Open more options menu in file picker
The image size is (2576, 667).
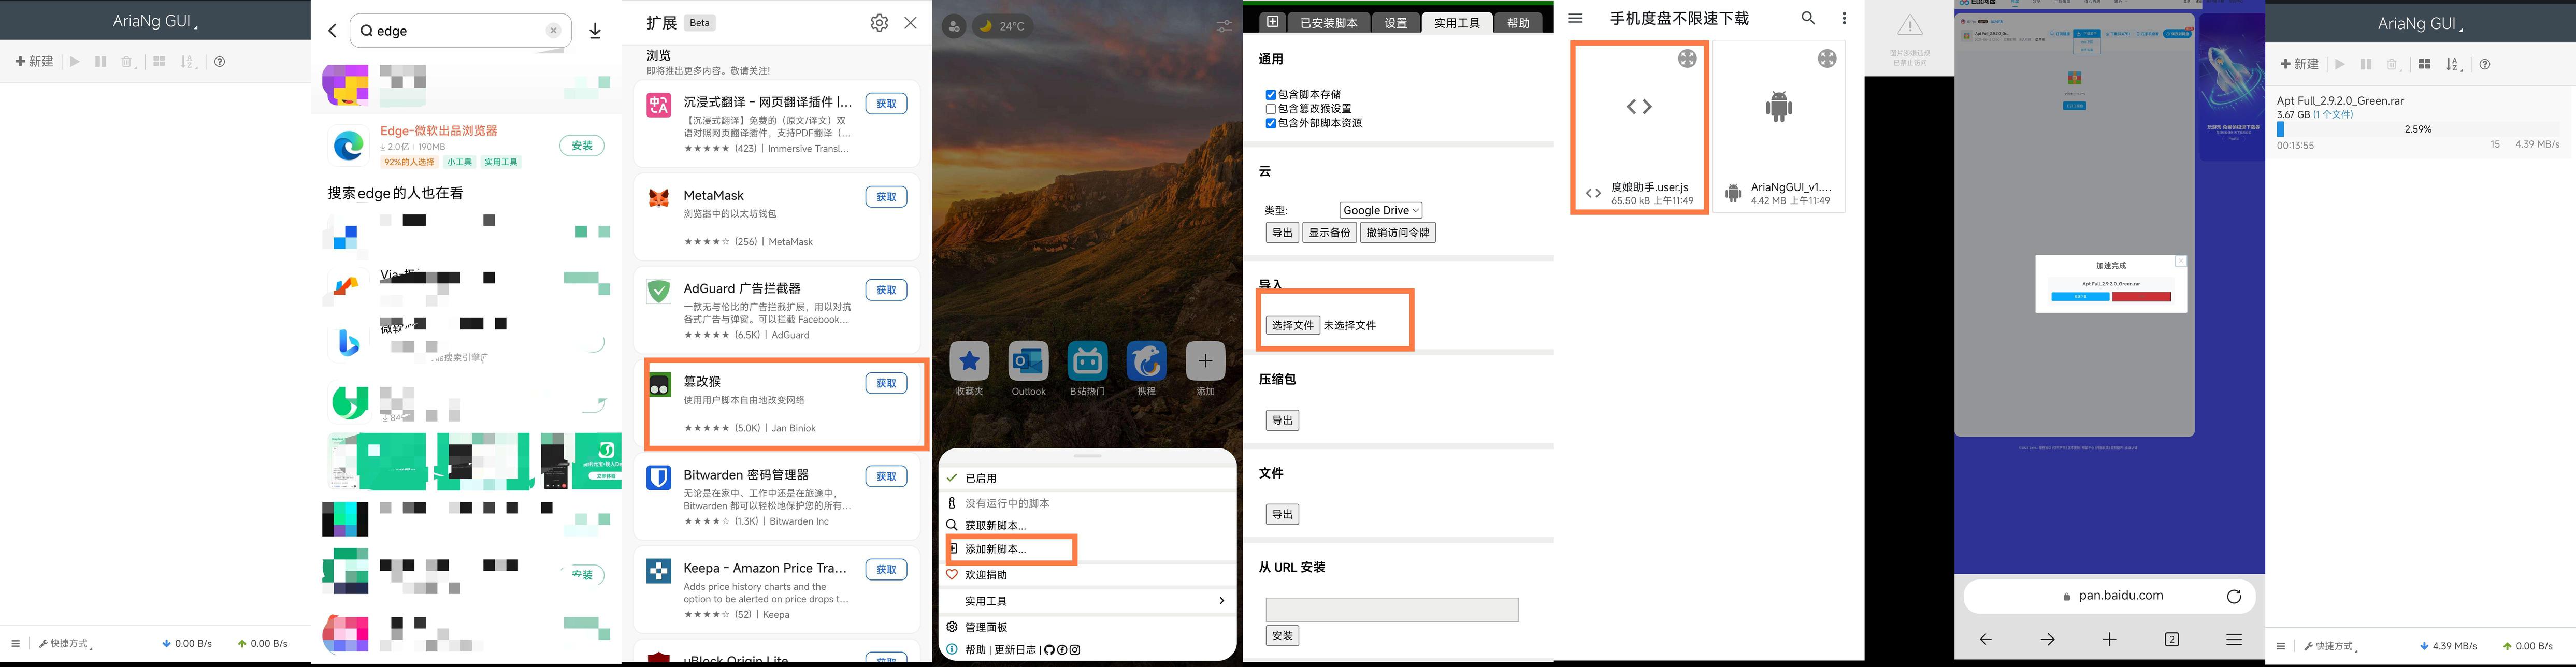(1844, 18)
